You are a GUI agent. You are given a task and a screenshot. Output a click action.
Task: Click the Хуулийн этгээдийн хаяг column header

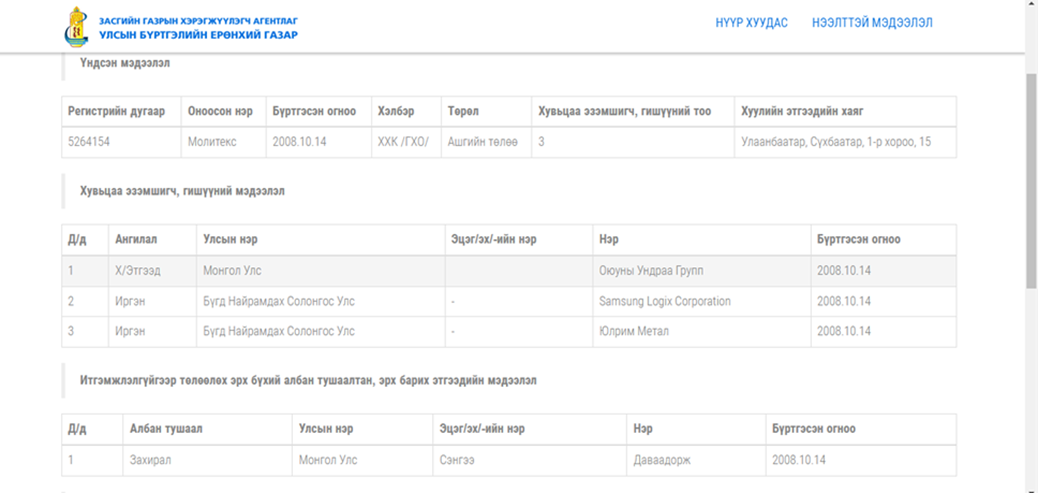845,111
